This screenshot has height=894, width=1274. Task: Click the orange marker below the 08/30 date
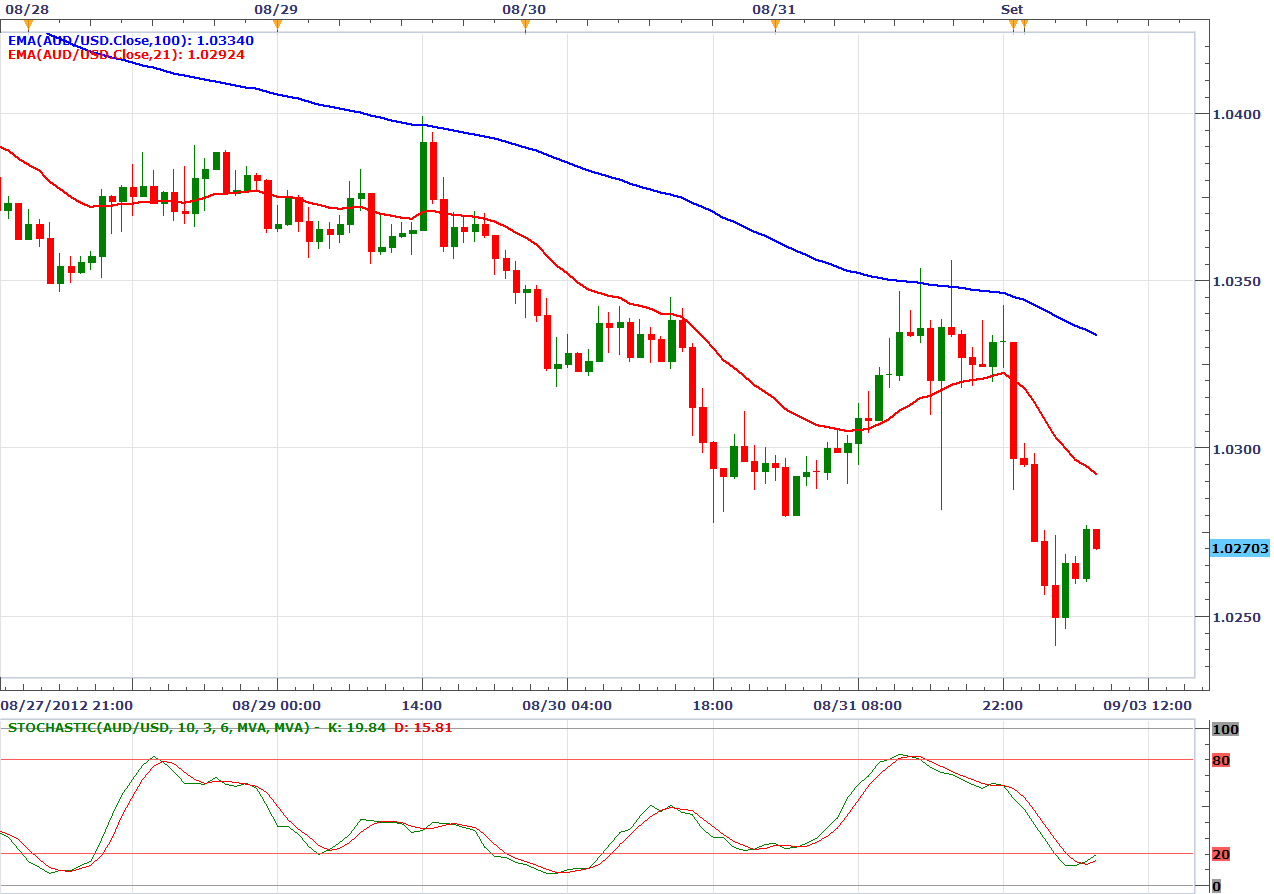tap(525, 25)
